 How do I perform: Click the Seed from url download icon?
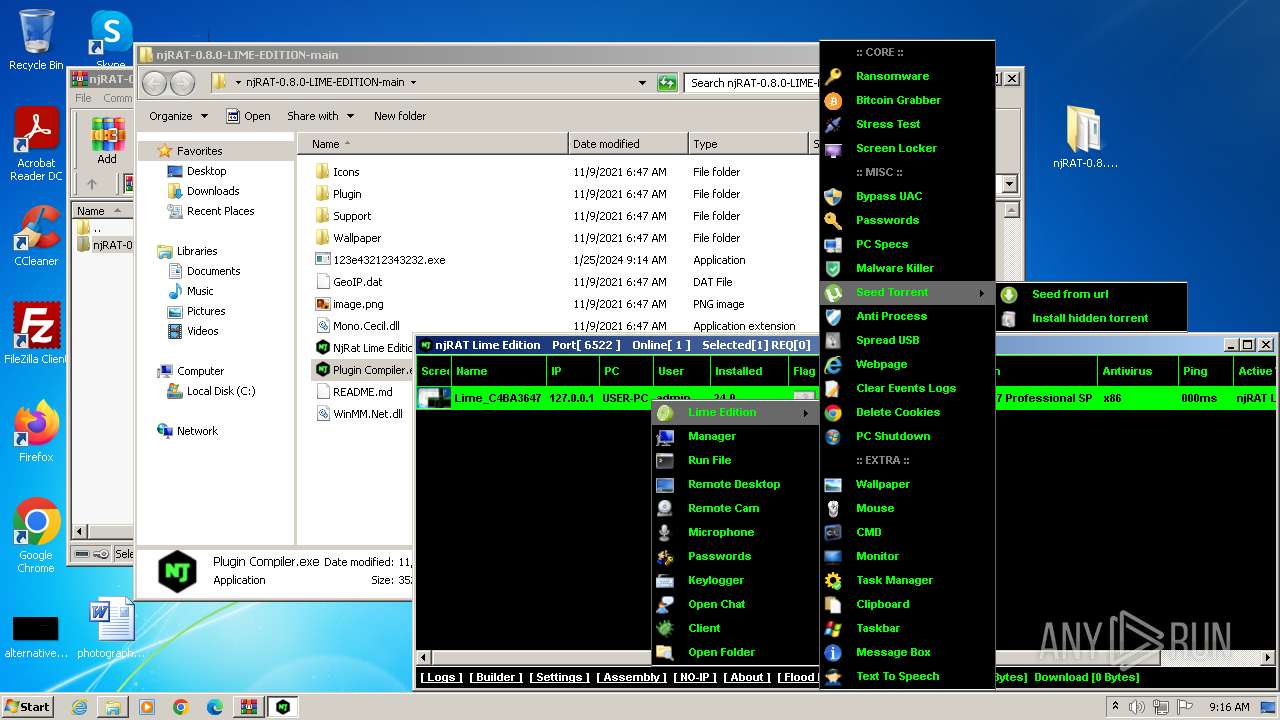coord(1009,294)
